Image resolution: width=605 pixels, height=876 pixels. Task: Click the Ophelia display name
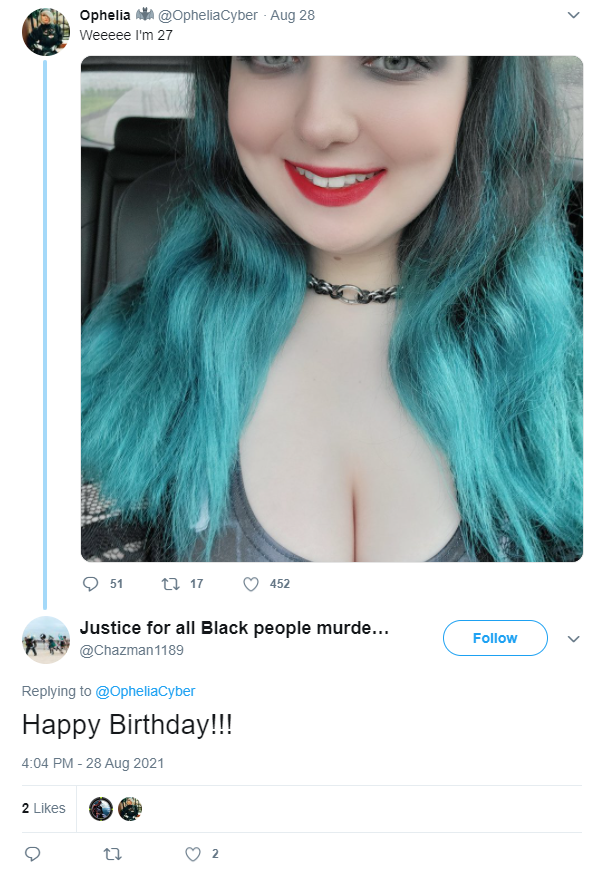point(105,15)
